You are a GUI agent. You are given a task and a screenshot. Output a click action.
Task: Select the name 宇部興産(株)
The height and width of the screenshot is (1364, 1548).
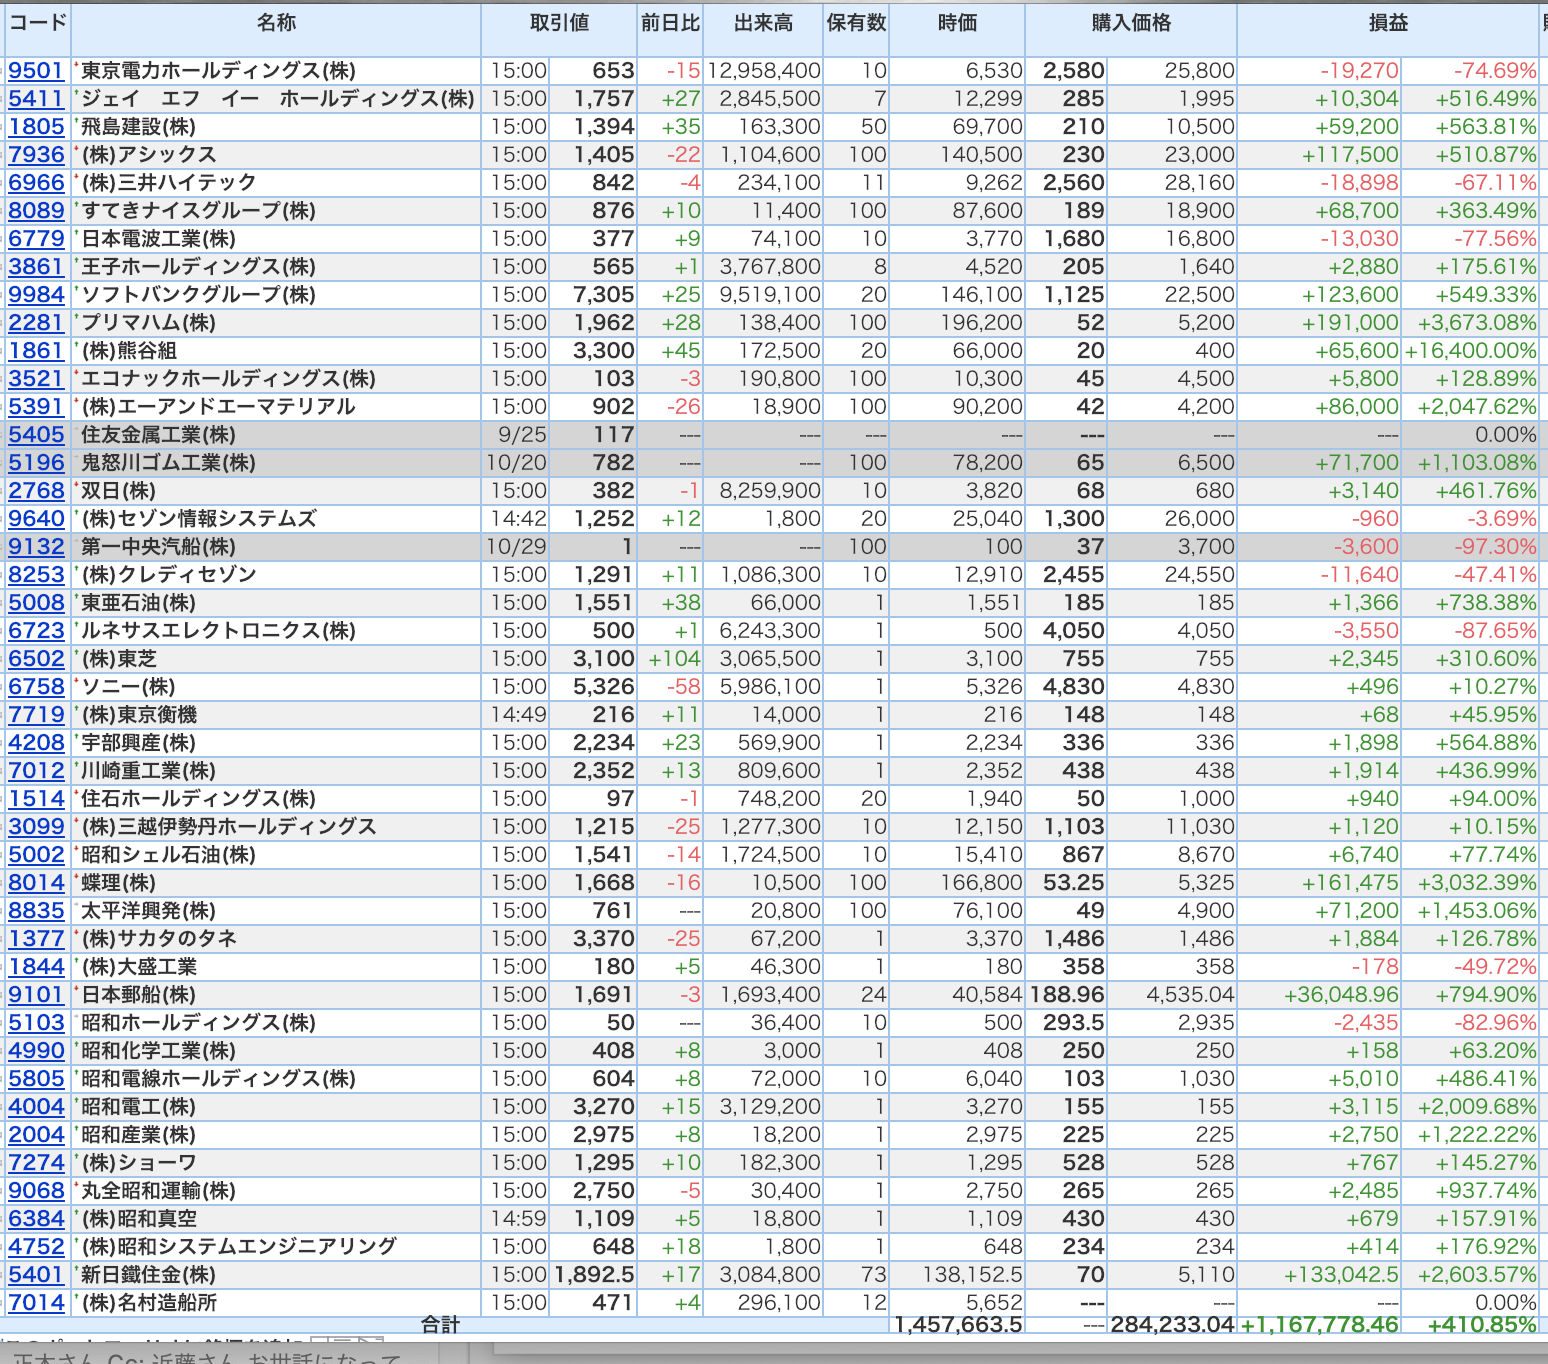click(x=138, y=743)
